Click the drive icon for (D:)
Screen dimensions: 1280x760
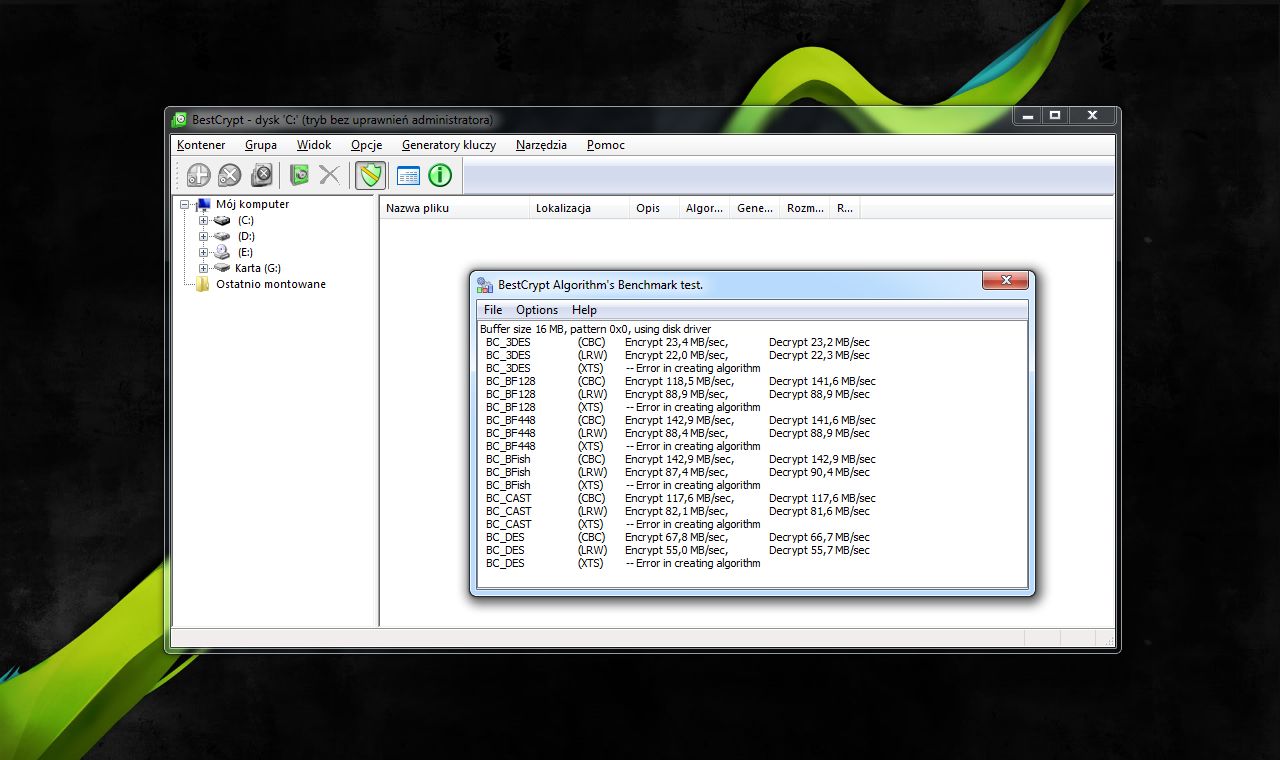coord(222,236)
